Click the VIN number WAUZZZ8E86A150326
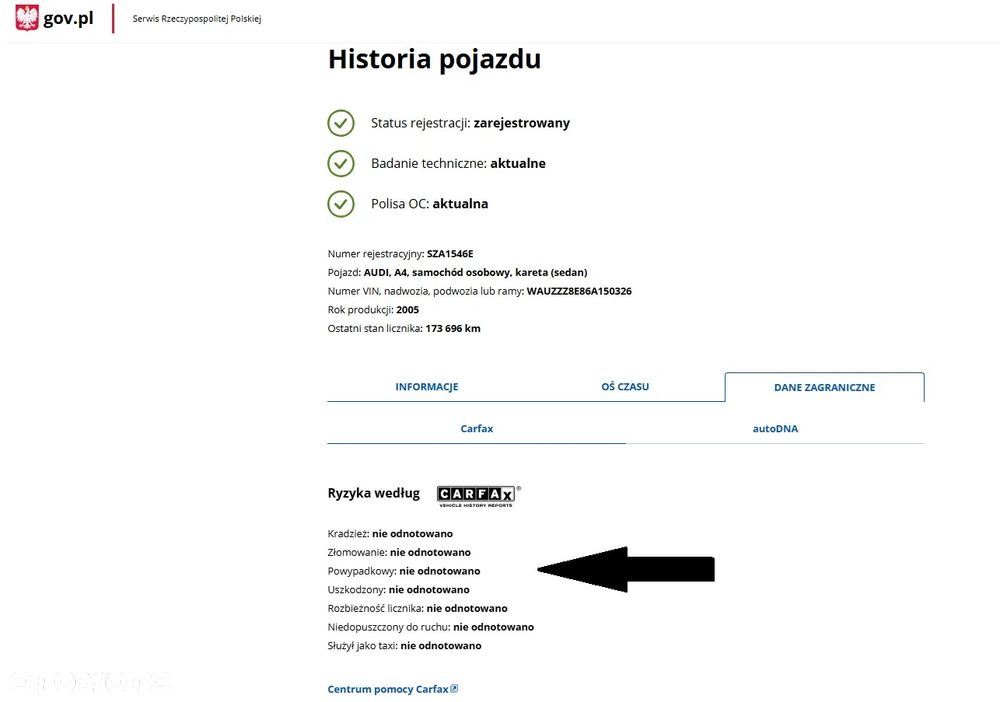 579,291
